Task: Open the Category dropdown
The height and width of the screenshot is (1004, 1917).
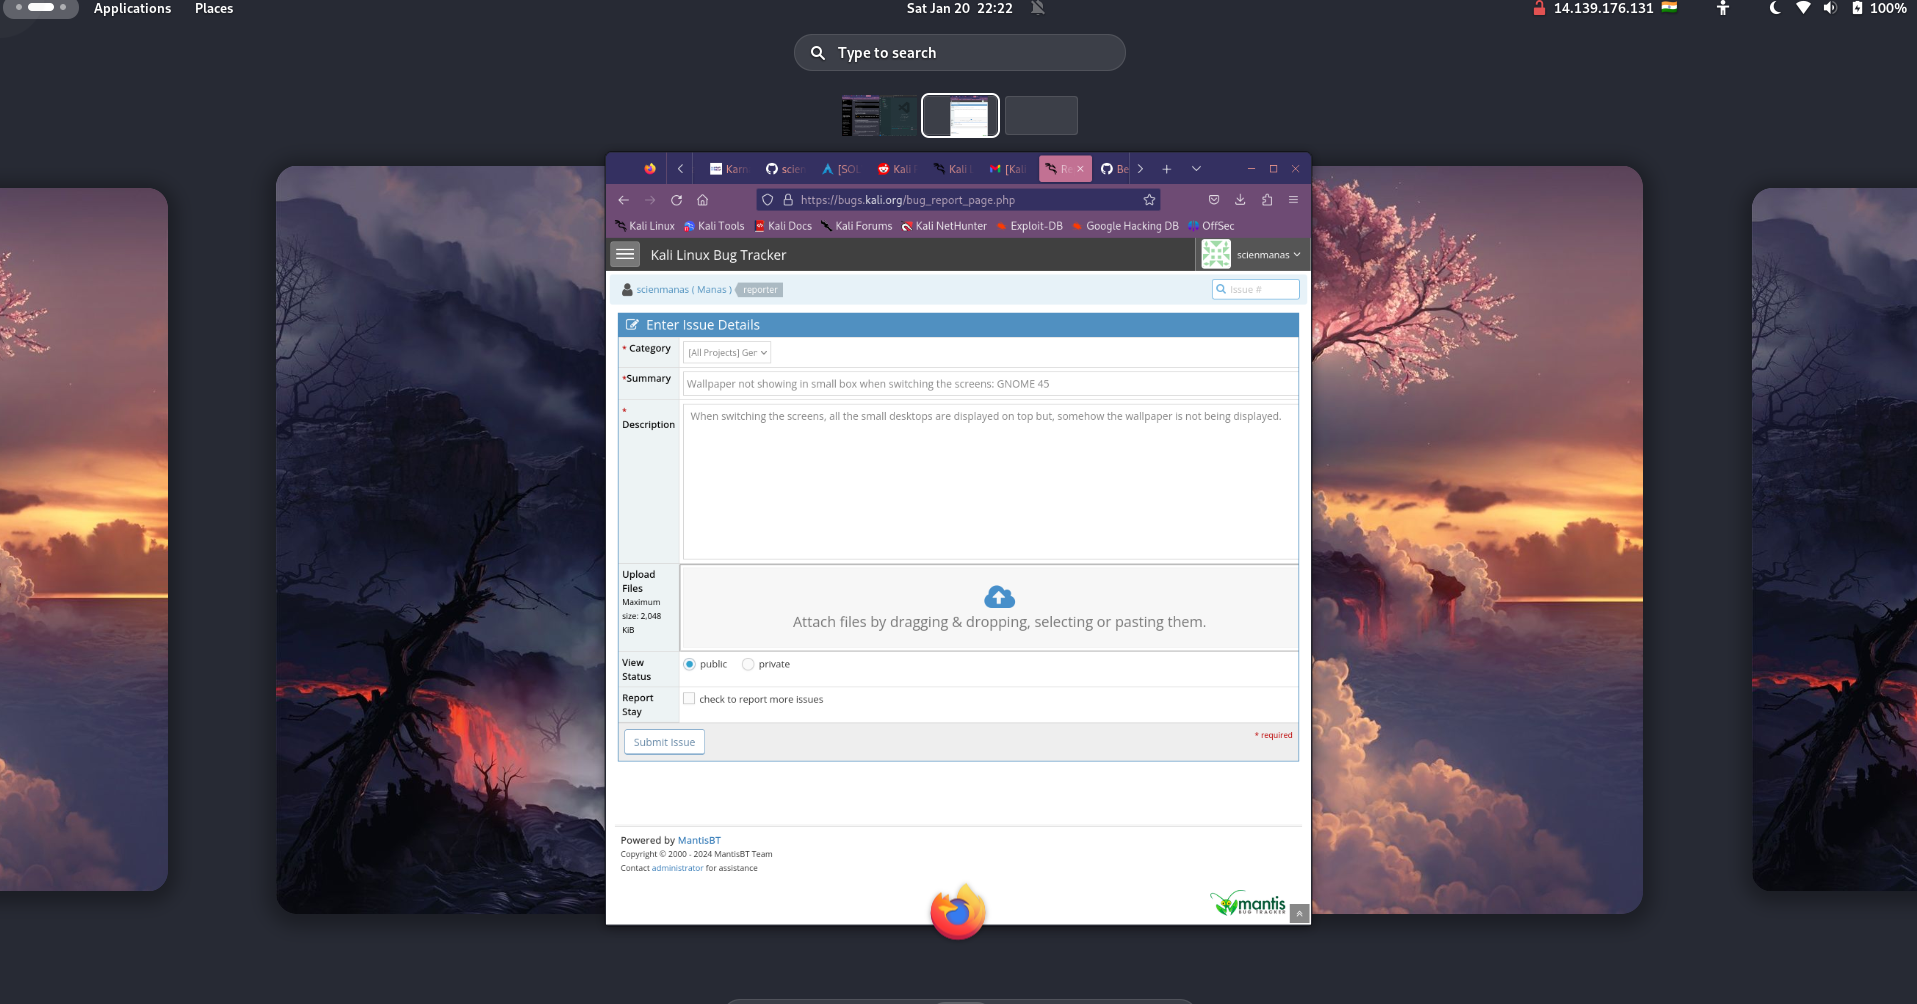Action: click(x=727, y=353)
